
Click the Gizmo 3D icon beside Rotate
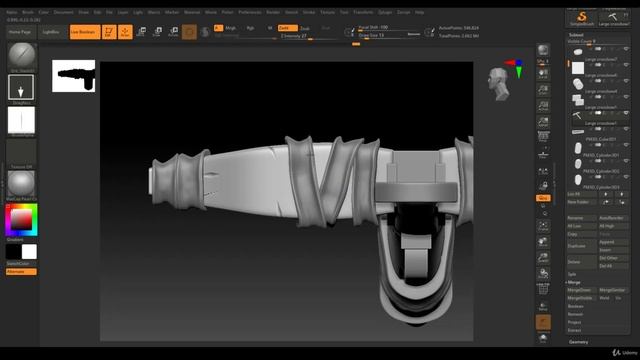[x=189, y=32]
